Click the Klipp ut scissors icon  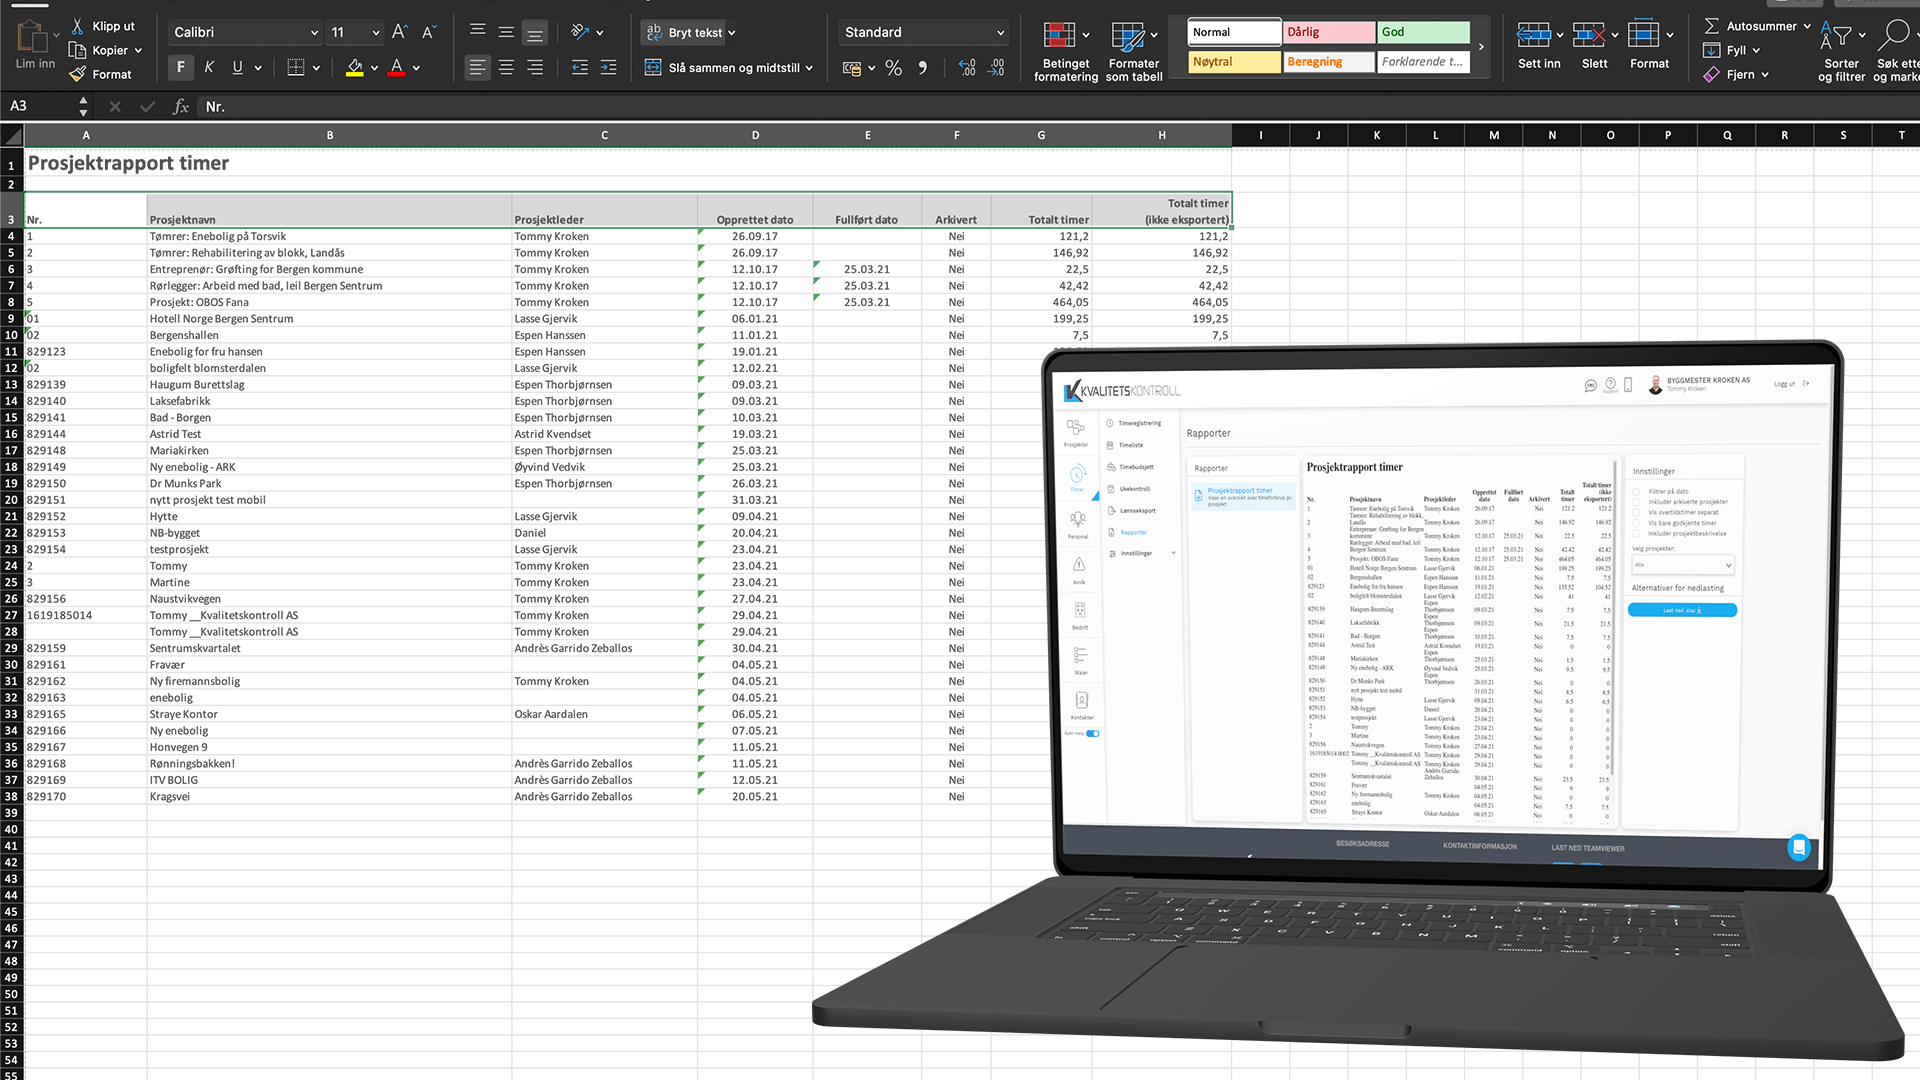click(78, 26)
